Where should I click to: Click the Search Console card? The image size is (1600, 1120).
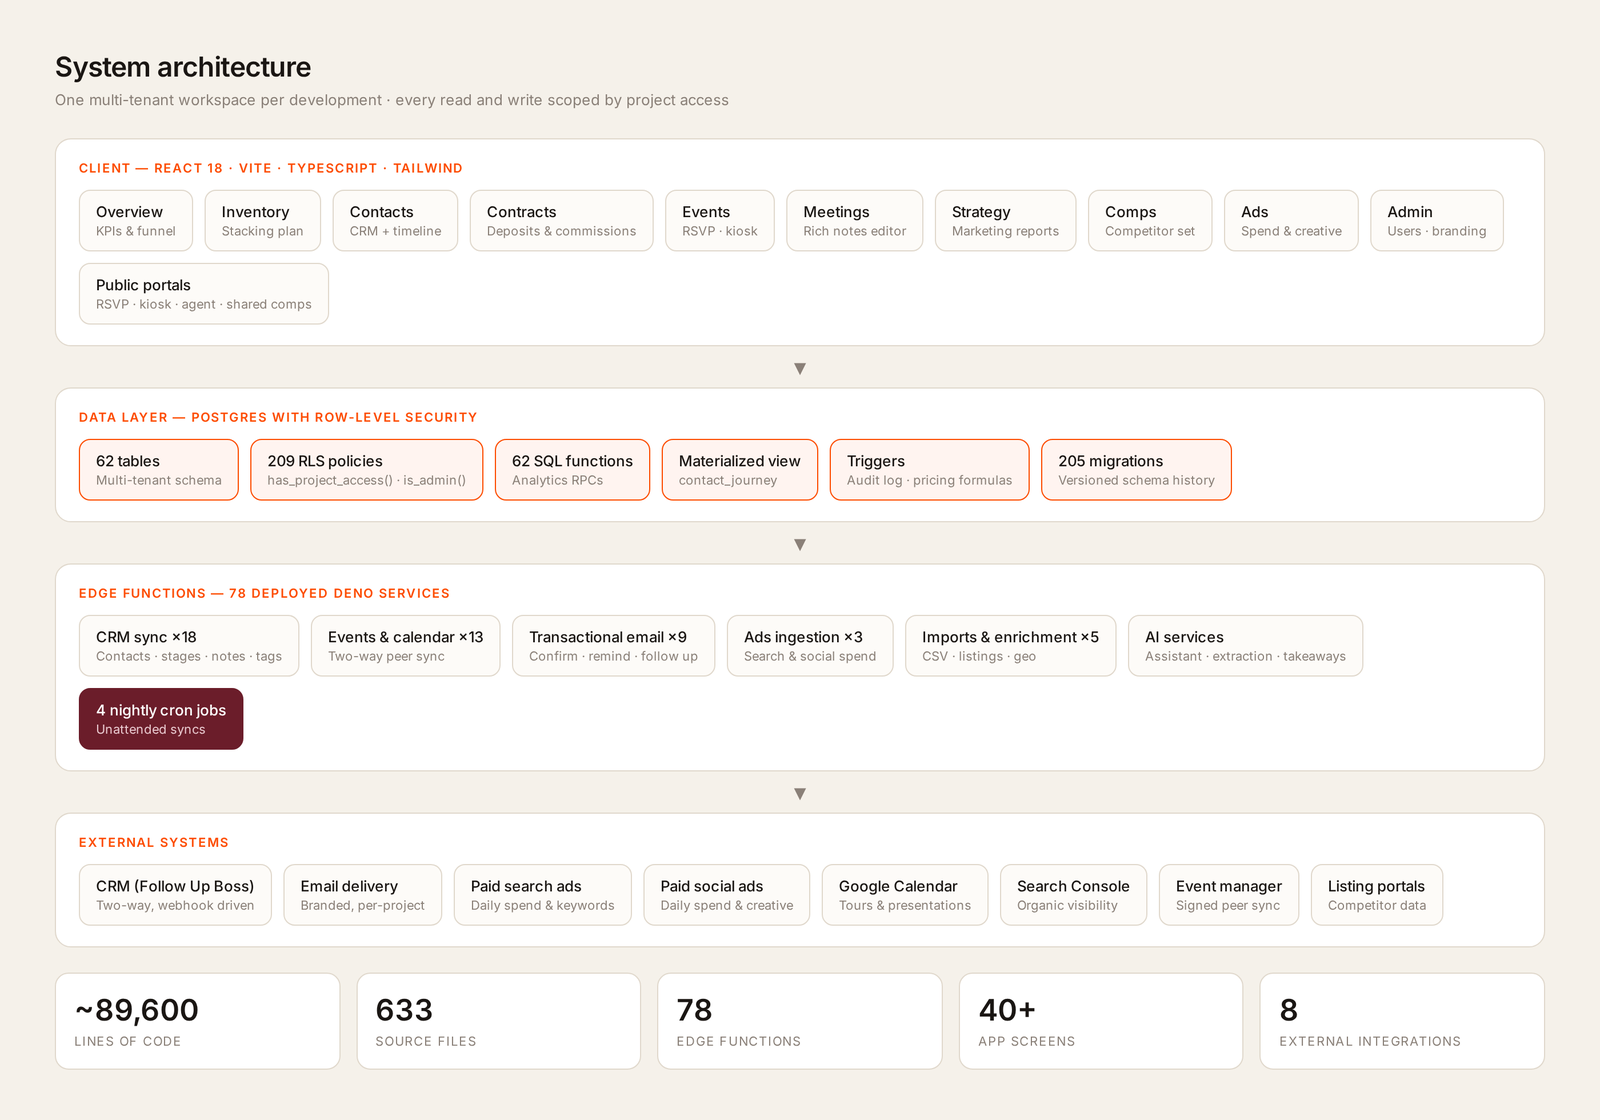[x=1074, y=895]
